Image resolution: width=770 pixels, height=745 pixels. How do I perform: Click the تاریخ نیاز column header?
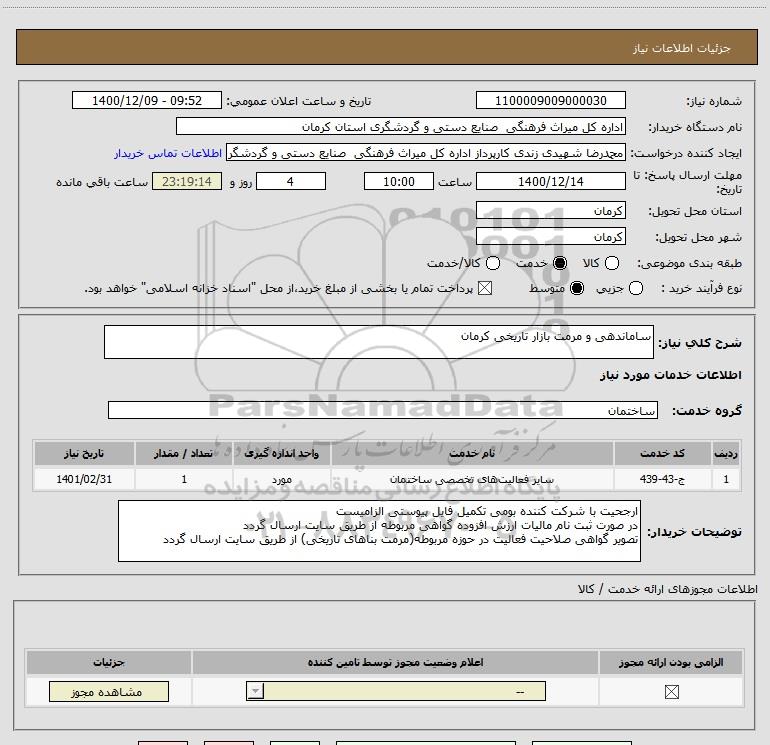[x=84, y=453]
